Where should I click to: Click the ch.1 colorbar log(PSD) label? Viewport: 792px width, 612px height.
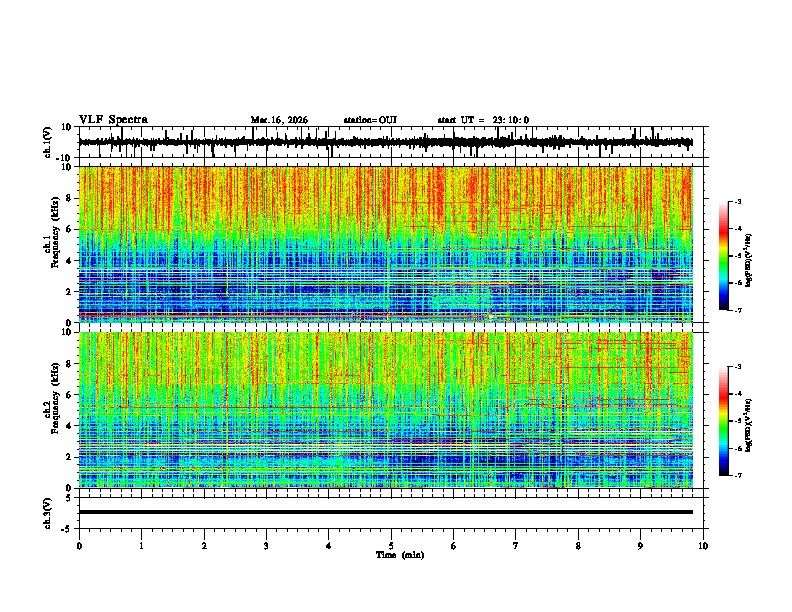point(749,260)
